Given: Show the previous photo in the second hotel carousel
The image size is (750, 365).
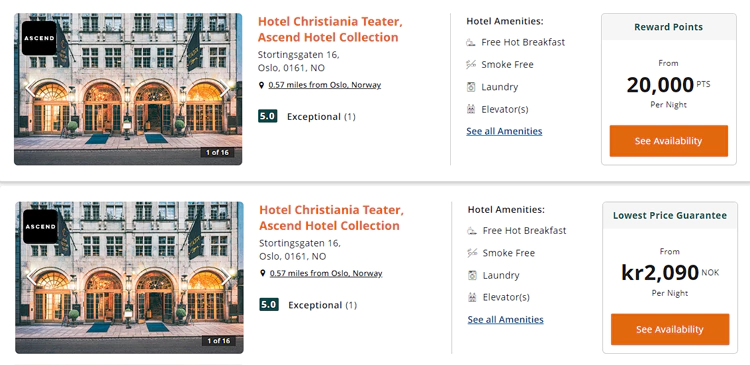Looking at the screenshot, I should click(x=33, y=277).
